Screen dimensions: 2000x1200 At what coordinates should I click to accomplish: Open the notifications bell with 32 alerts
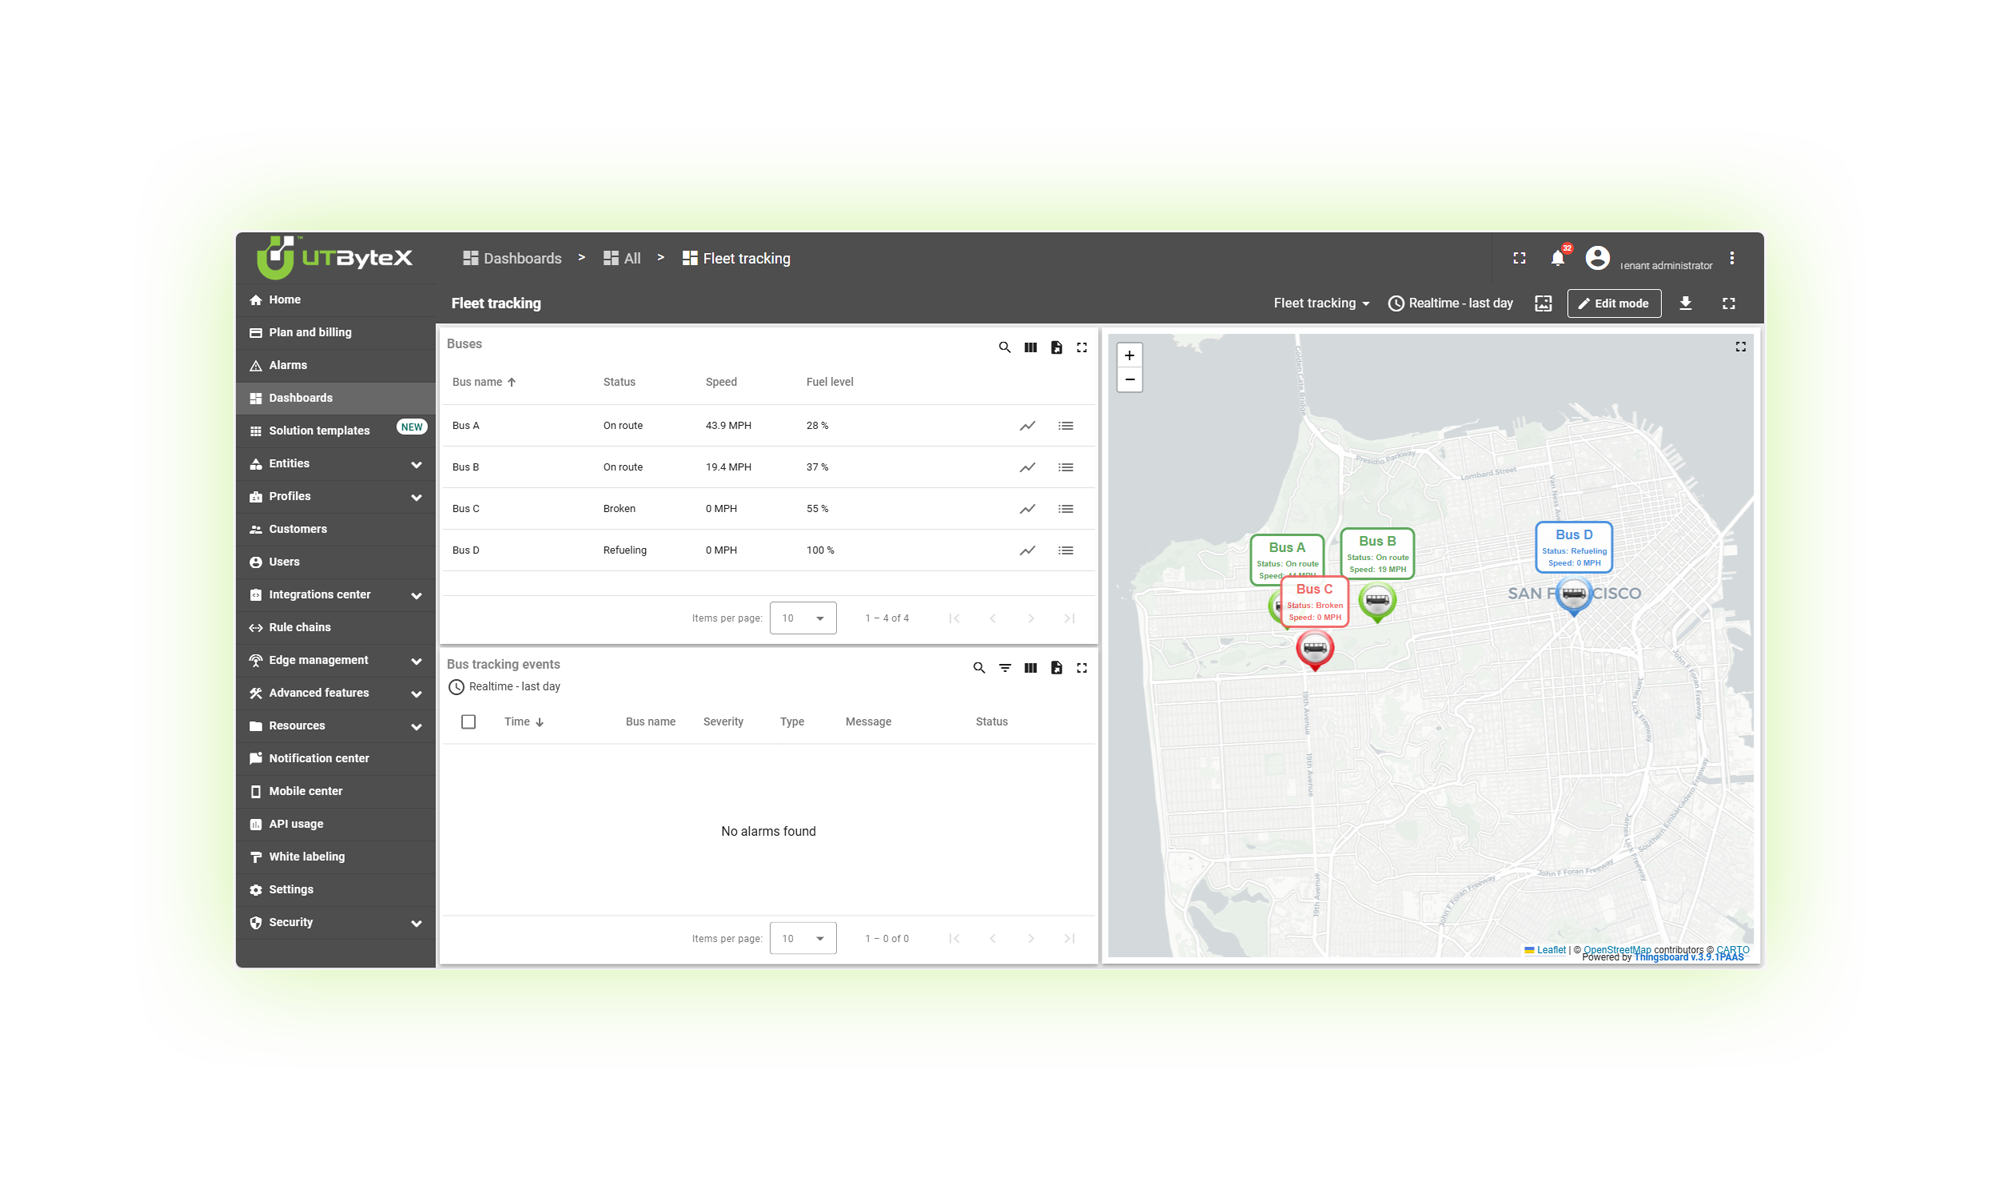point(1558,257)
